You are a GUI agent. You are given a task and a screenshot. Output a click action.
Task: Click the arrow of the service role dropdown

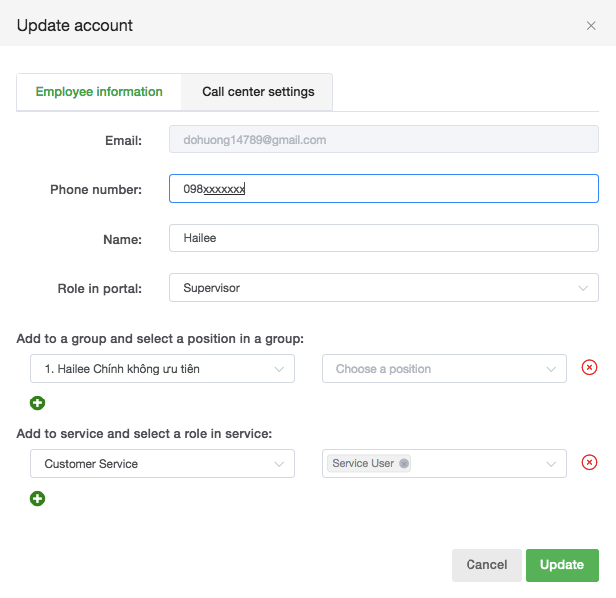pyautogui.click(x=551, y=464)
